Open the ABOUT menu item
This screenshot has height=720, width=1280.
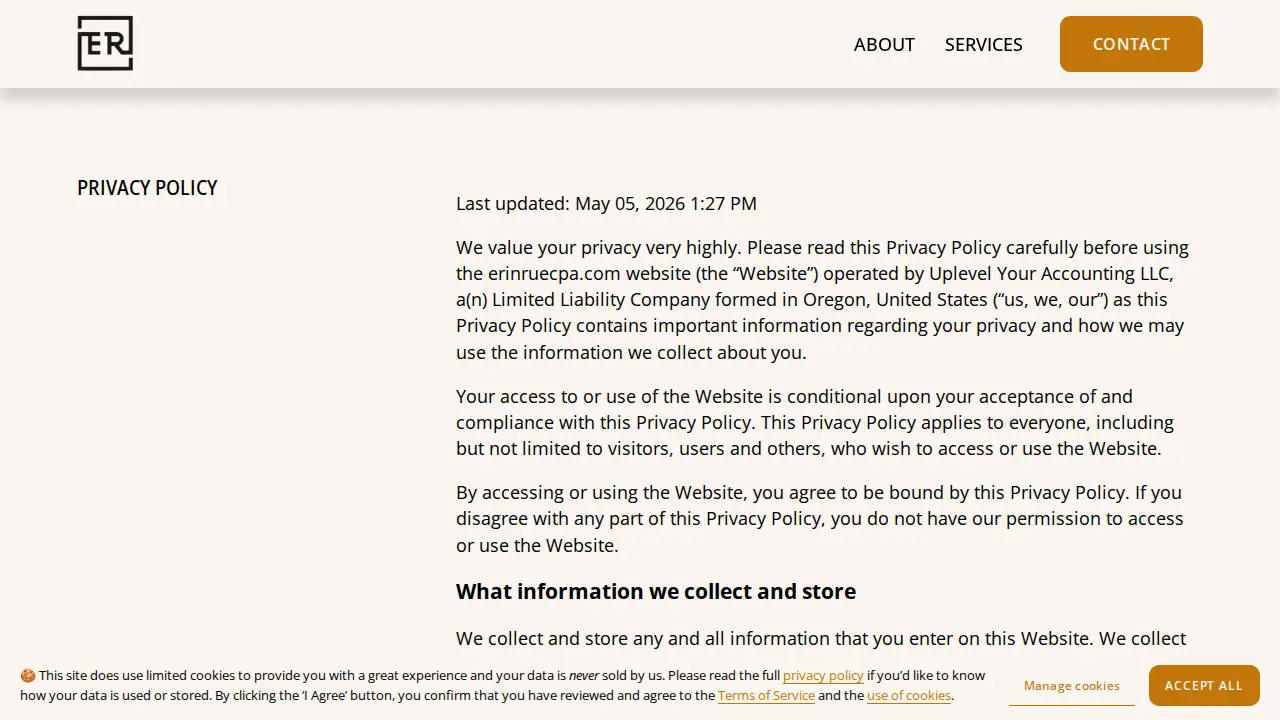tap(884, 44)
